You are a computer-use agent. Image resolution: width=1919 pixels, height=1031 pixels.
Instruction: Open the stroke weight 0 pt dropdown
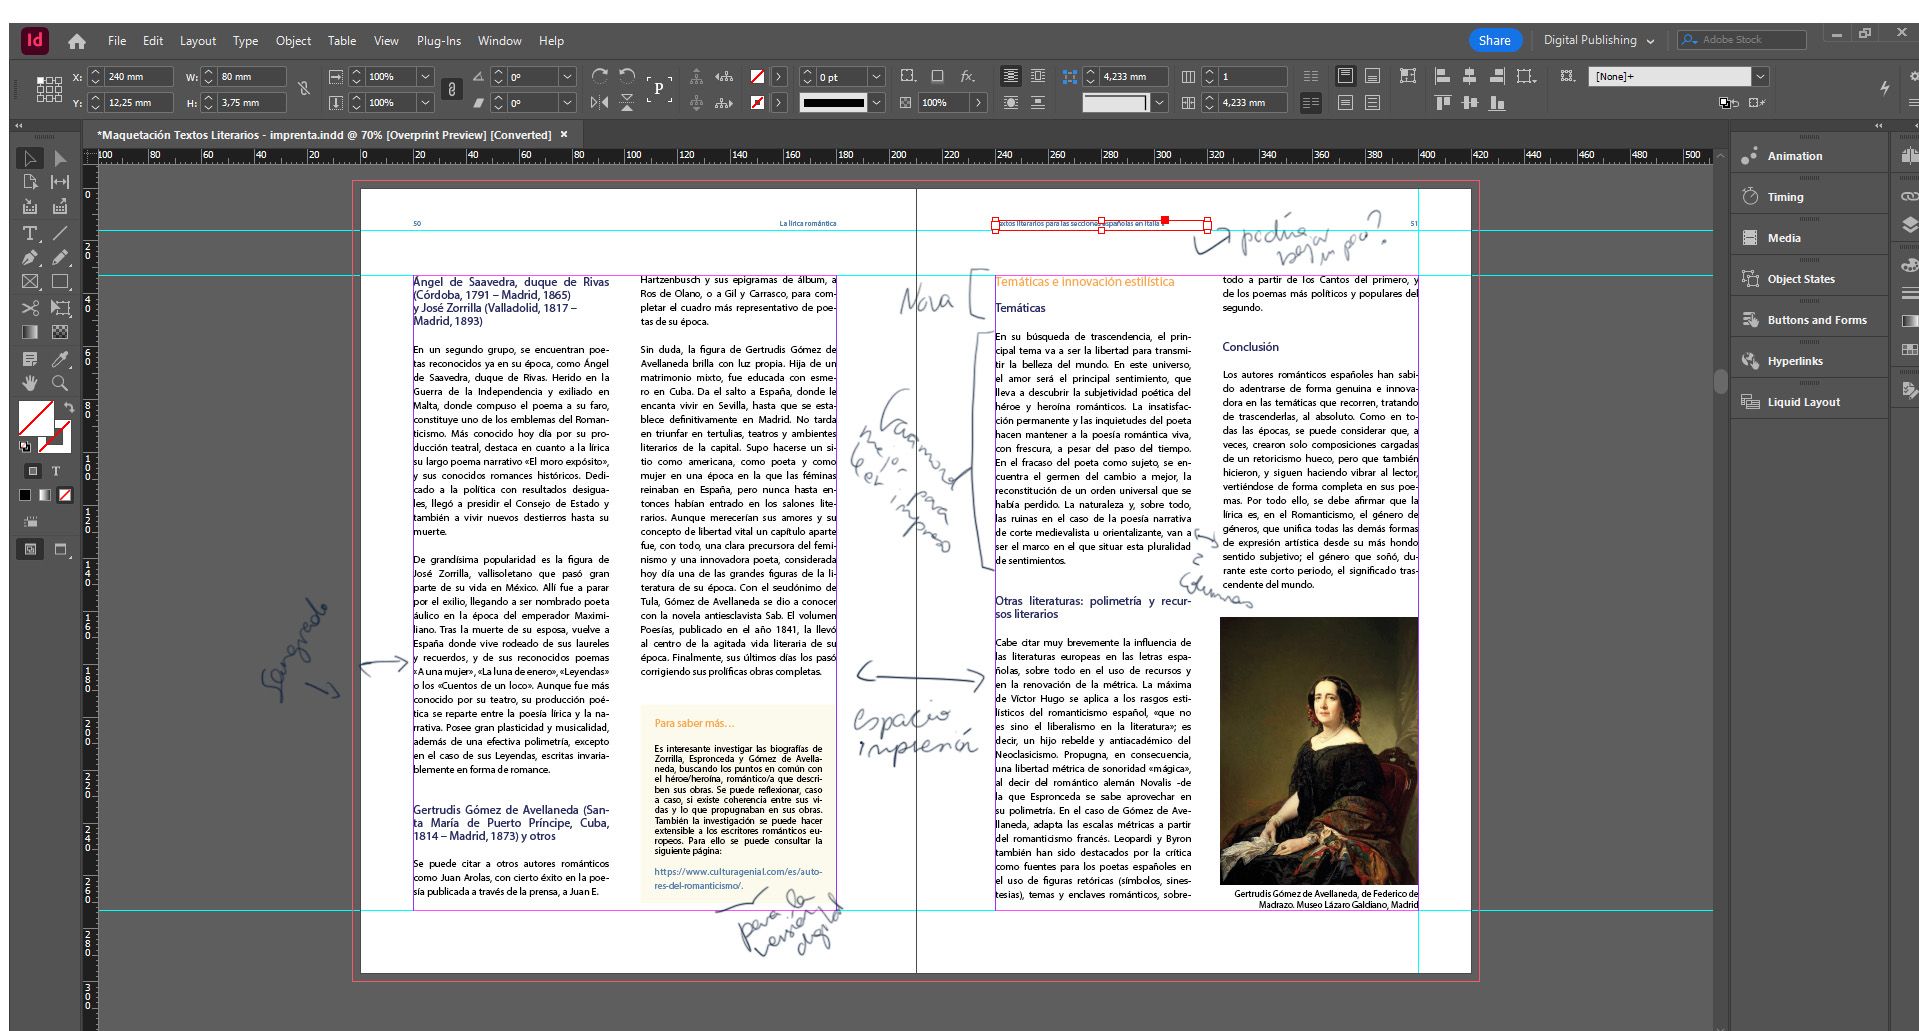[876, 77]
